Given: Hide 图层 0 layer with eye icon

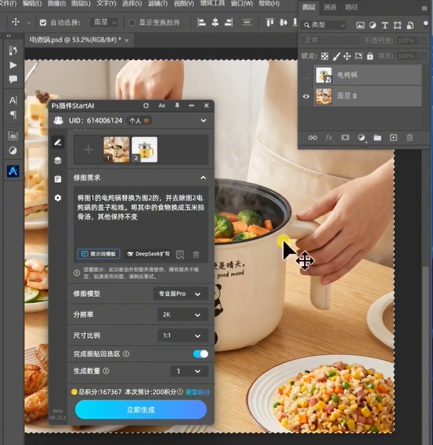Looking at the screenshot, I should (306, 96).
